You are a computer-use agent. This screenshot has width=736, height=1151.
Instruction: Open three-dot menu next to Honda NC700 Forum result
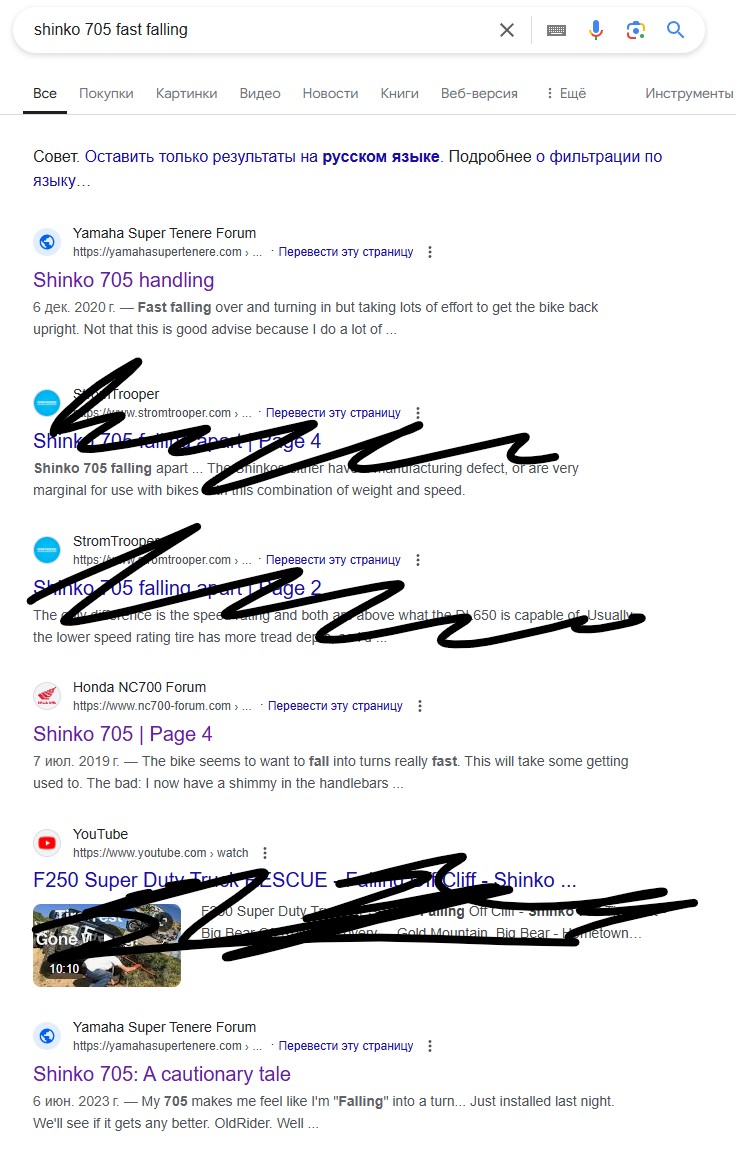coord(420,706)
